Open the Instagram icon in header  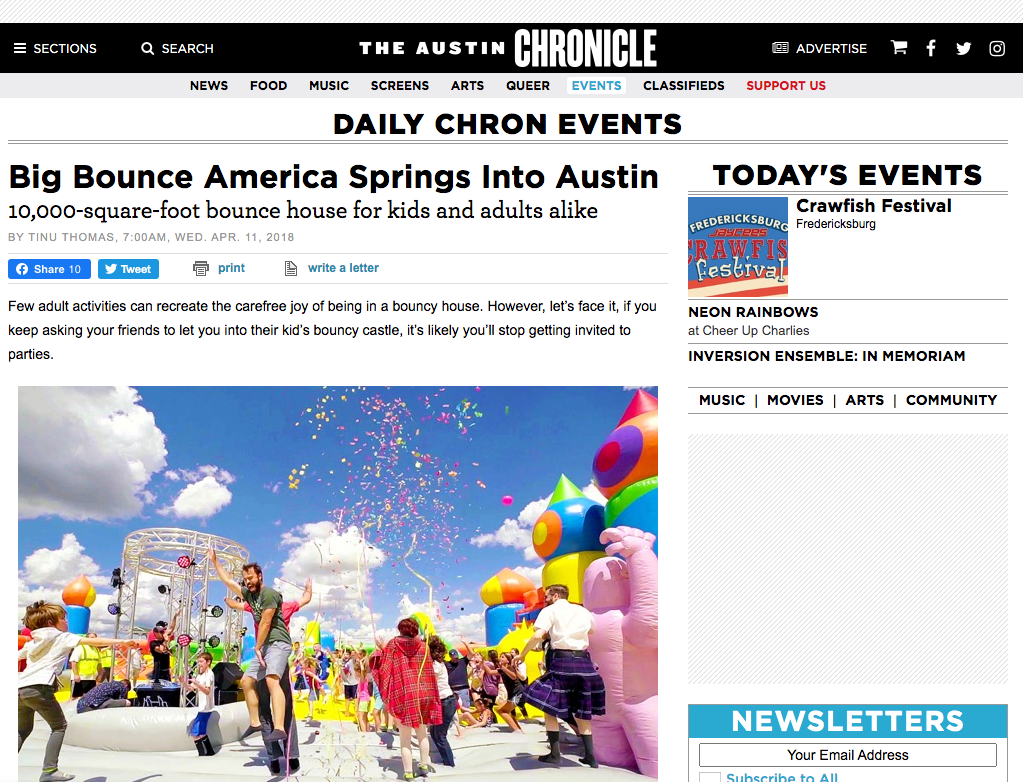click(x=997, y=48)
